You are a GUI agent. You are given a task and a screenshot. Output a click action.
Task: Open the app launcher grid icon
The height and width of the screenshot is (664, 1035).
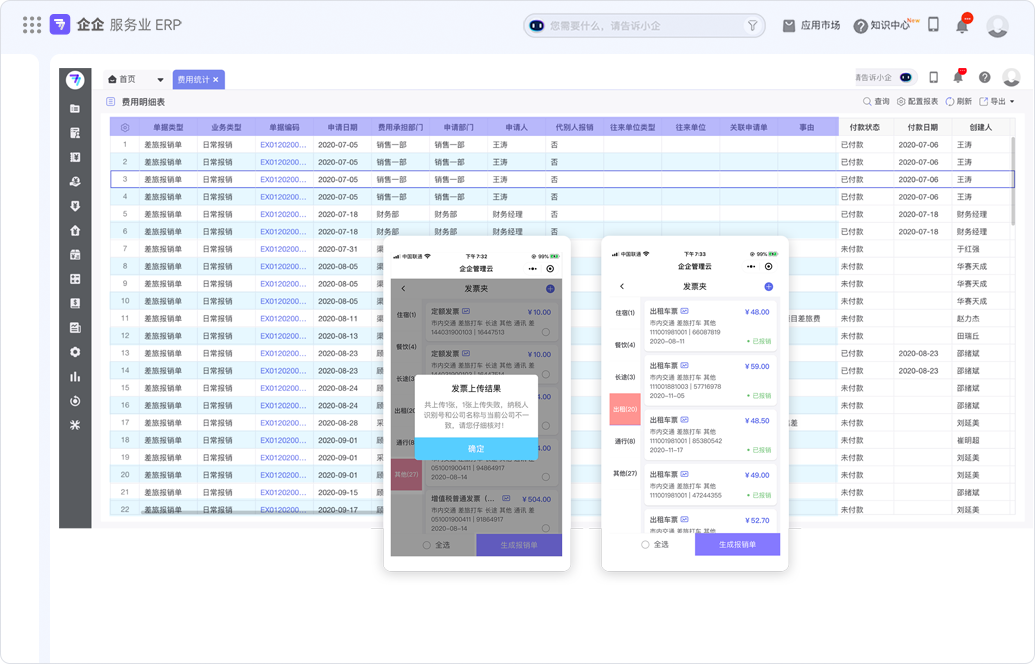32,25
